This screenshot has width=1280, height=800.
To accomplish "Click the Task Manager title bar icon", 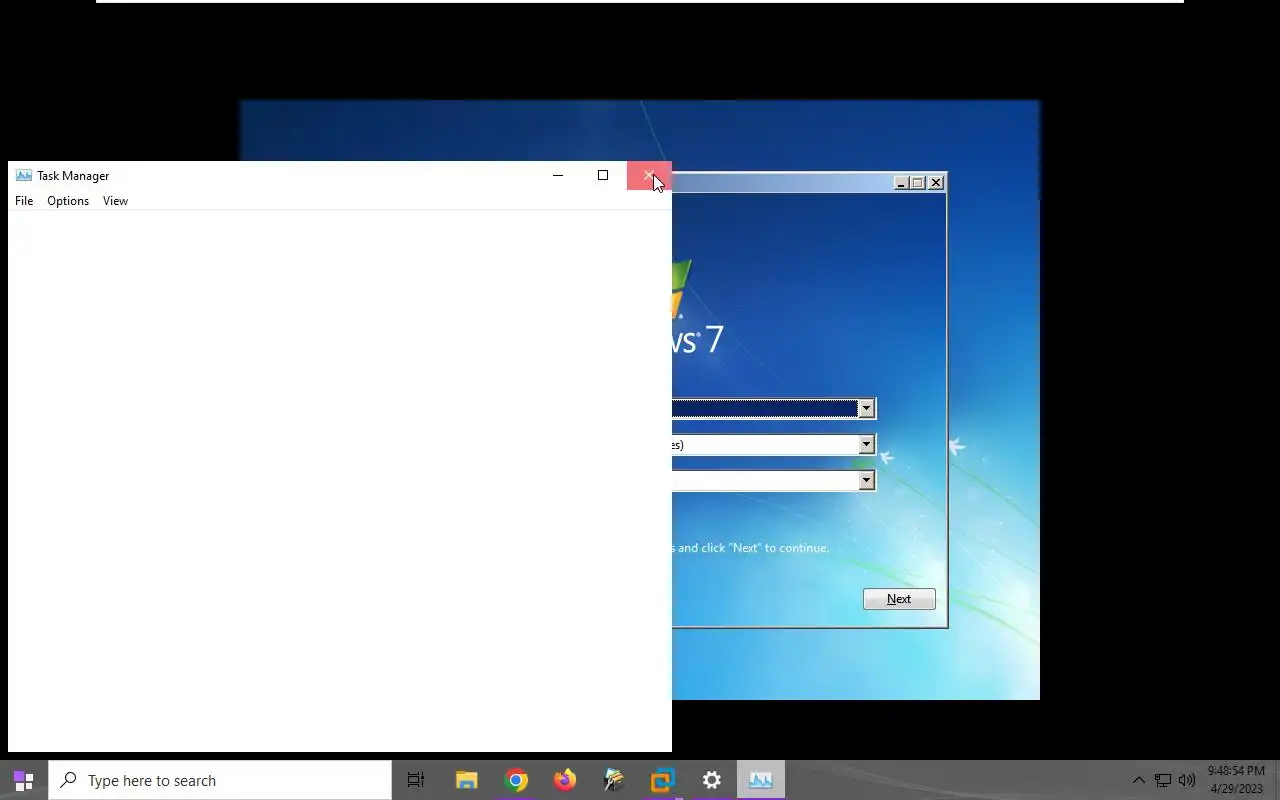I will click(24, 175).
